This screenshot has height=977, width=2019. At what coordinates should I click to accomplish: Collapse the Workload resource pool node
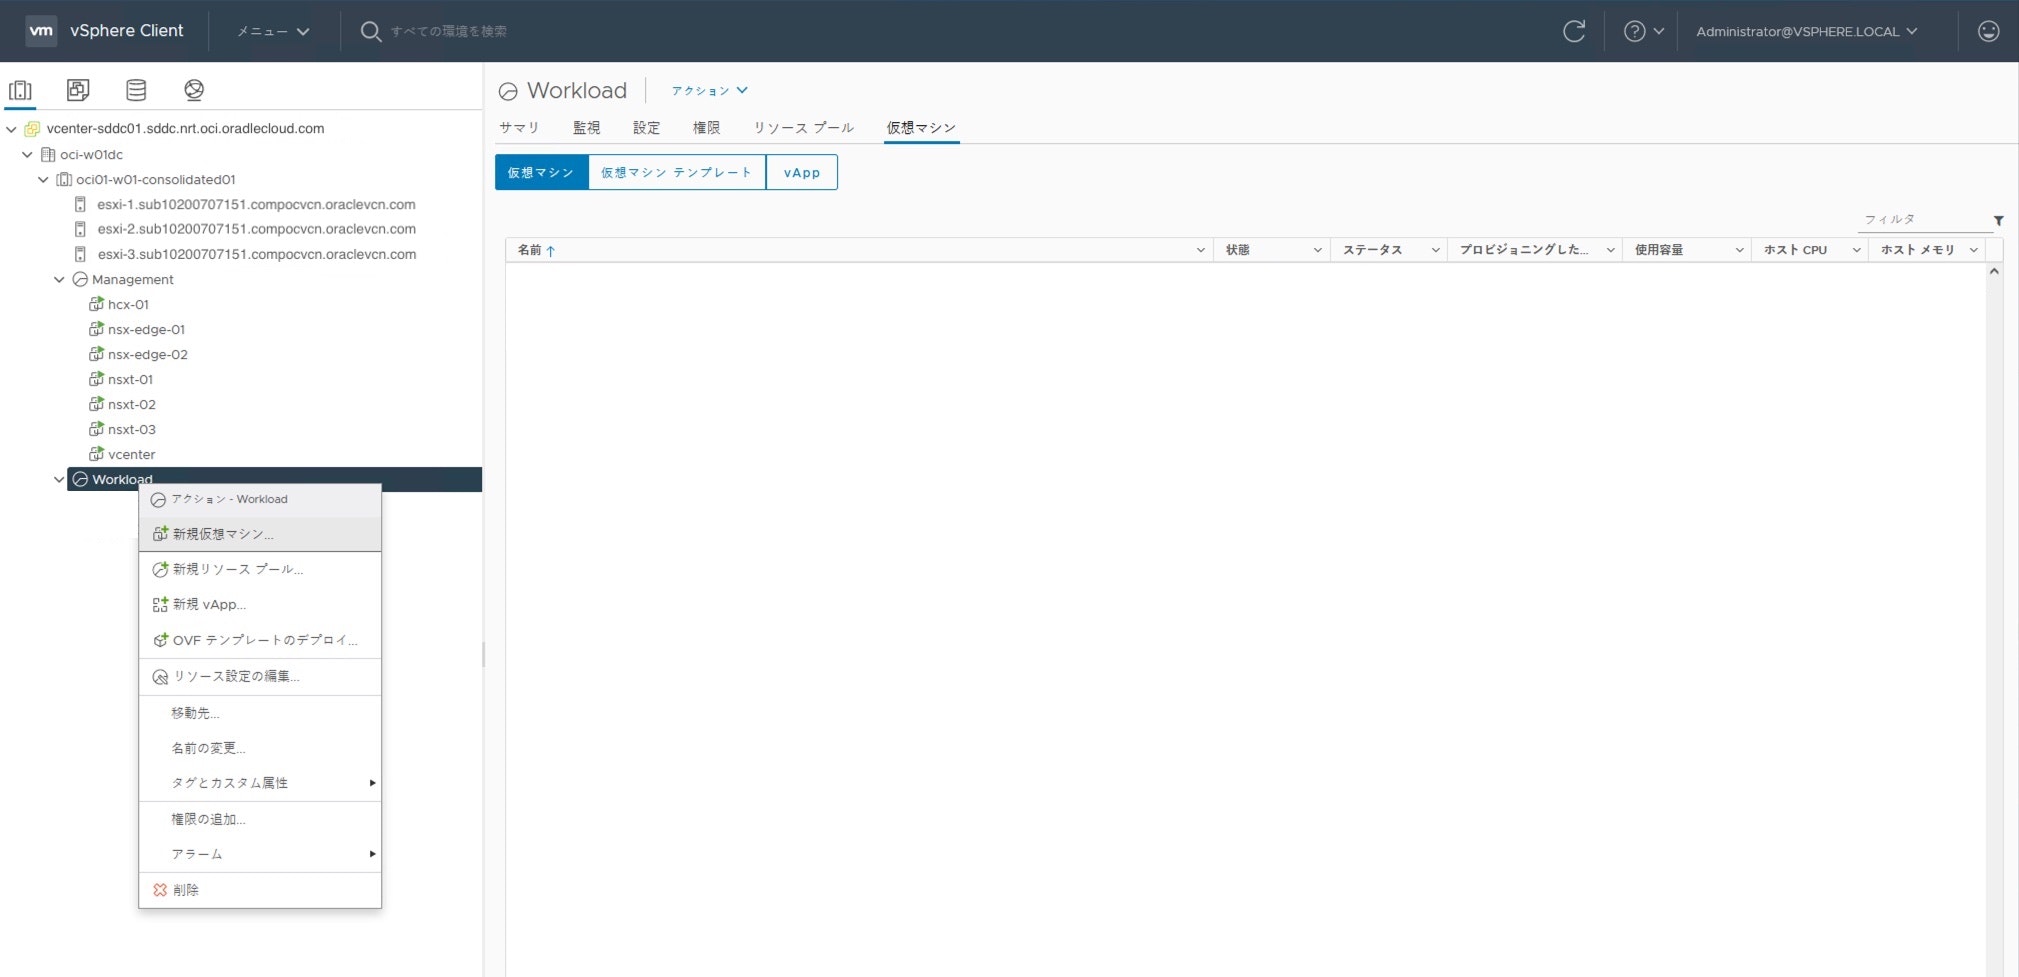tap(59, 480)
